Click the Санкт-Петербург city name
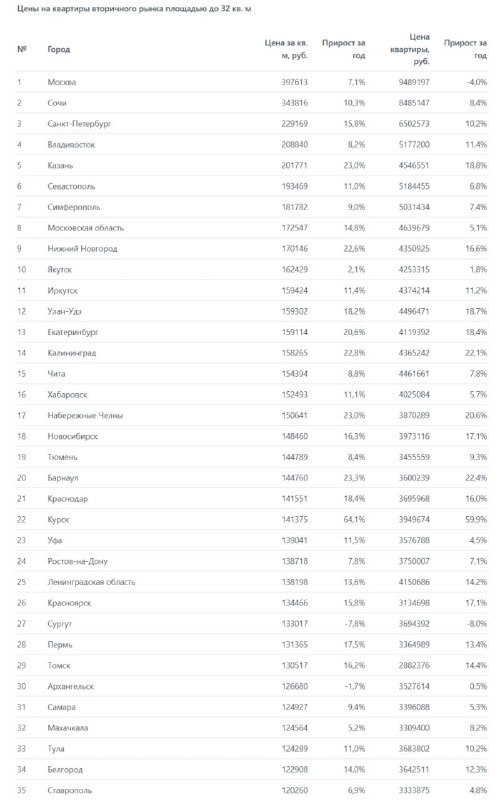The image size is (495, 800). coord(79,124)
